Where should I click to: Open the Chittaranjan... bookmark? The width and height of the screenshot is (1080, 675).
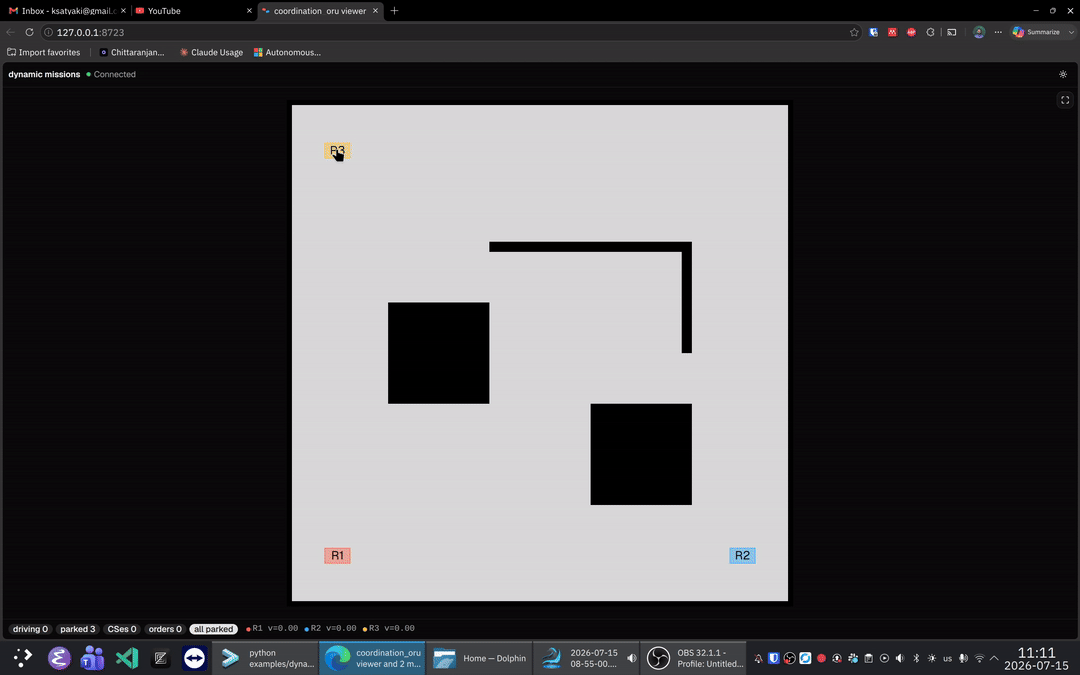click(x=132, y=52)
